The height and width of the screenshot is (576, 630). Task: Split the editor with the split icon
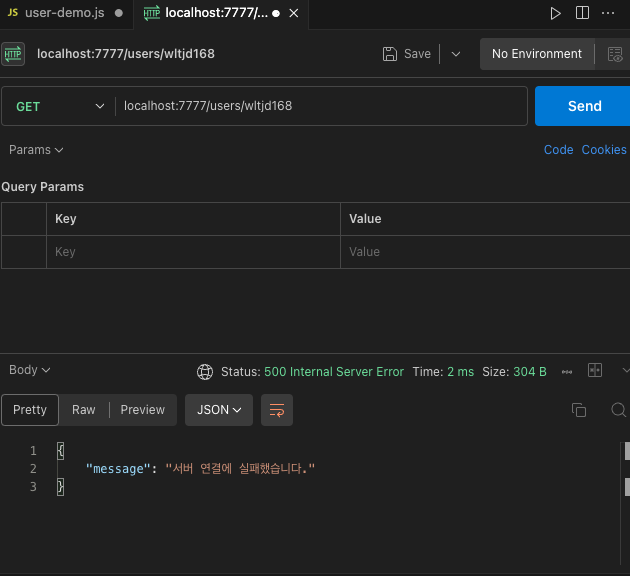click(x=582, y=13)
